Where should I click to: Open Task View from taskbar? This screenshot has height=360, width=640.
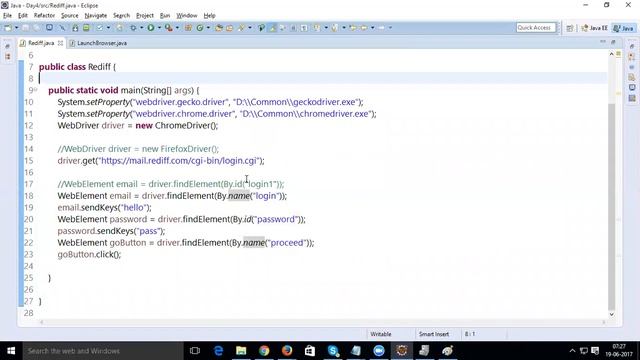tap(195, 351)
